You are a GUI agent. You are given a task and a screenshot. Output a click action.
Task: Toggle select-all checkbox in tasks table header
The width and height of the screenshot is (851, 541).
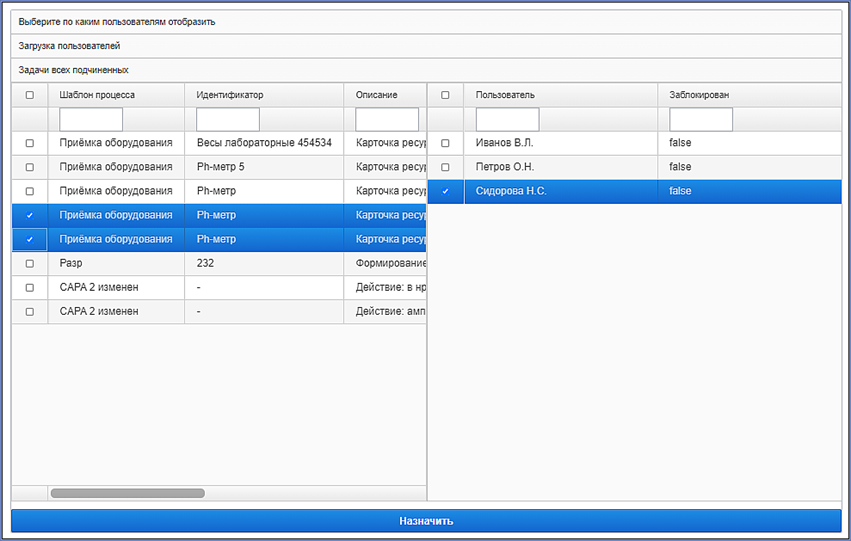coord(30,95)
